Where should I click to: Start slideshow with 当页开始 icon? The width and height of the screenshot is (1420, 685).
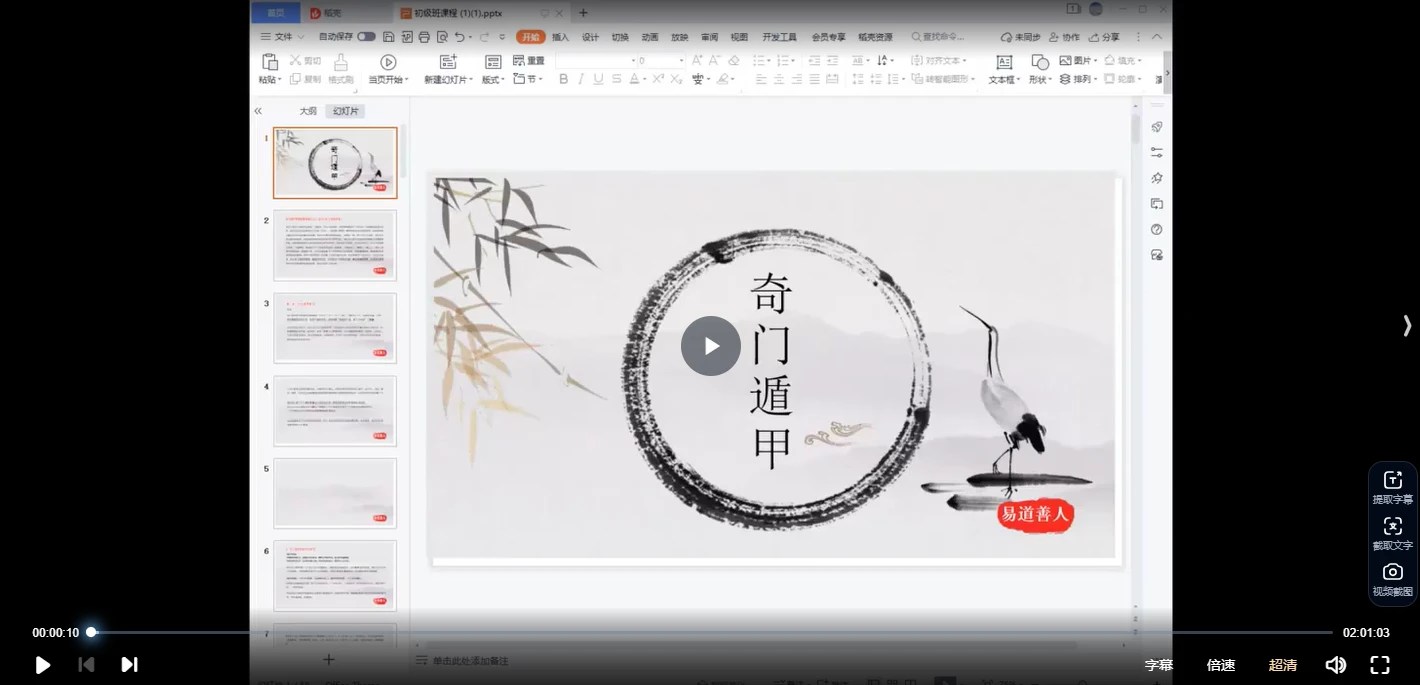click(x=388, y=62)
